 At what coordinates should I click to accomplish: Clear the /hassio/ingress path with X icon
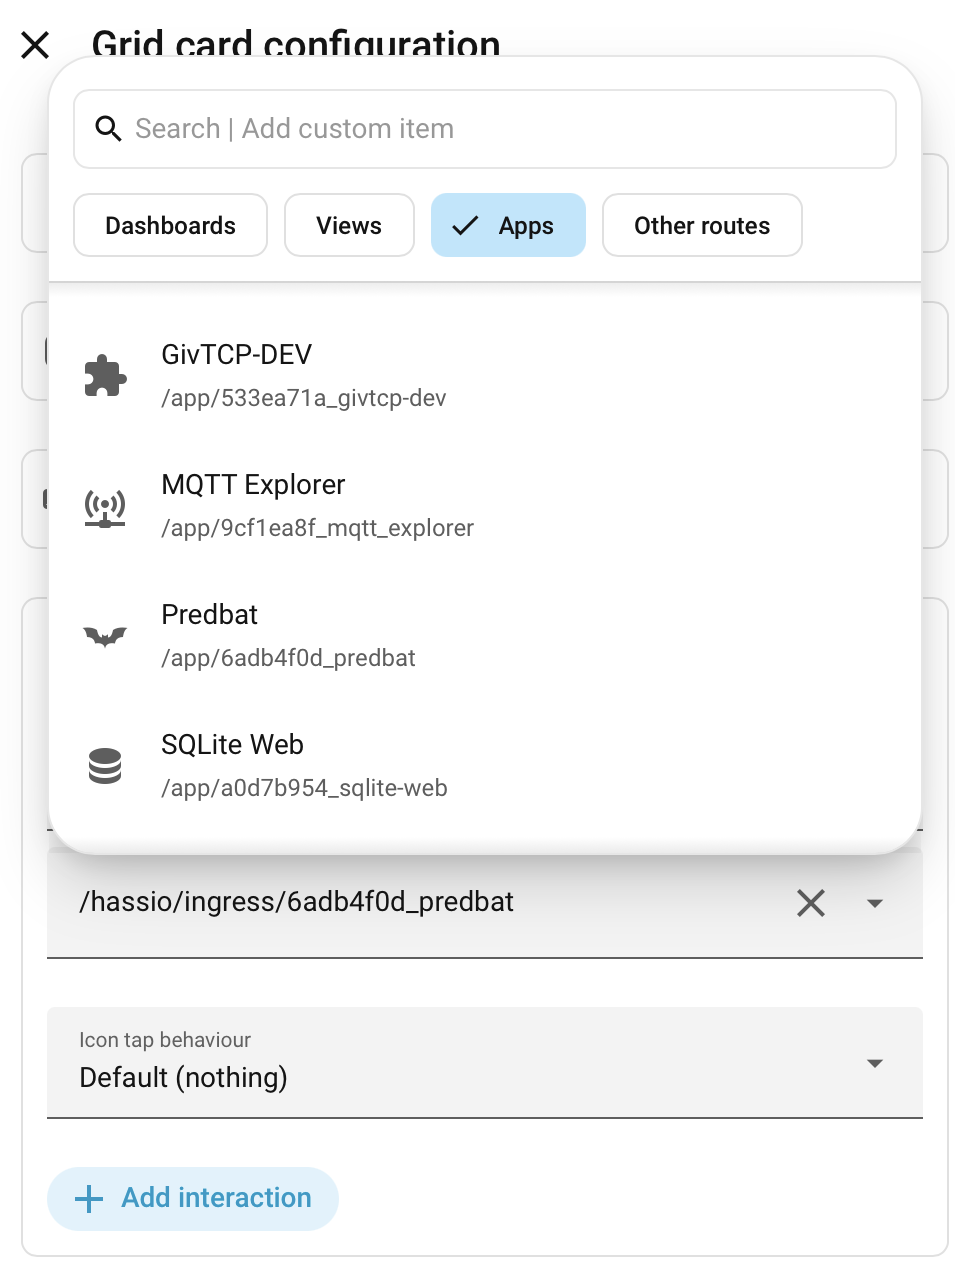[811, 903]
